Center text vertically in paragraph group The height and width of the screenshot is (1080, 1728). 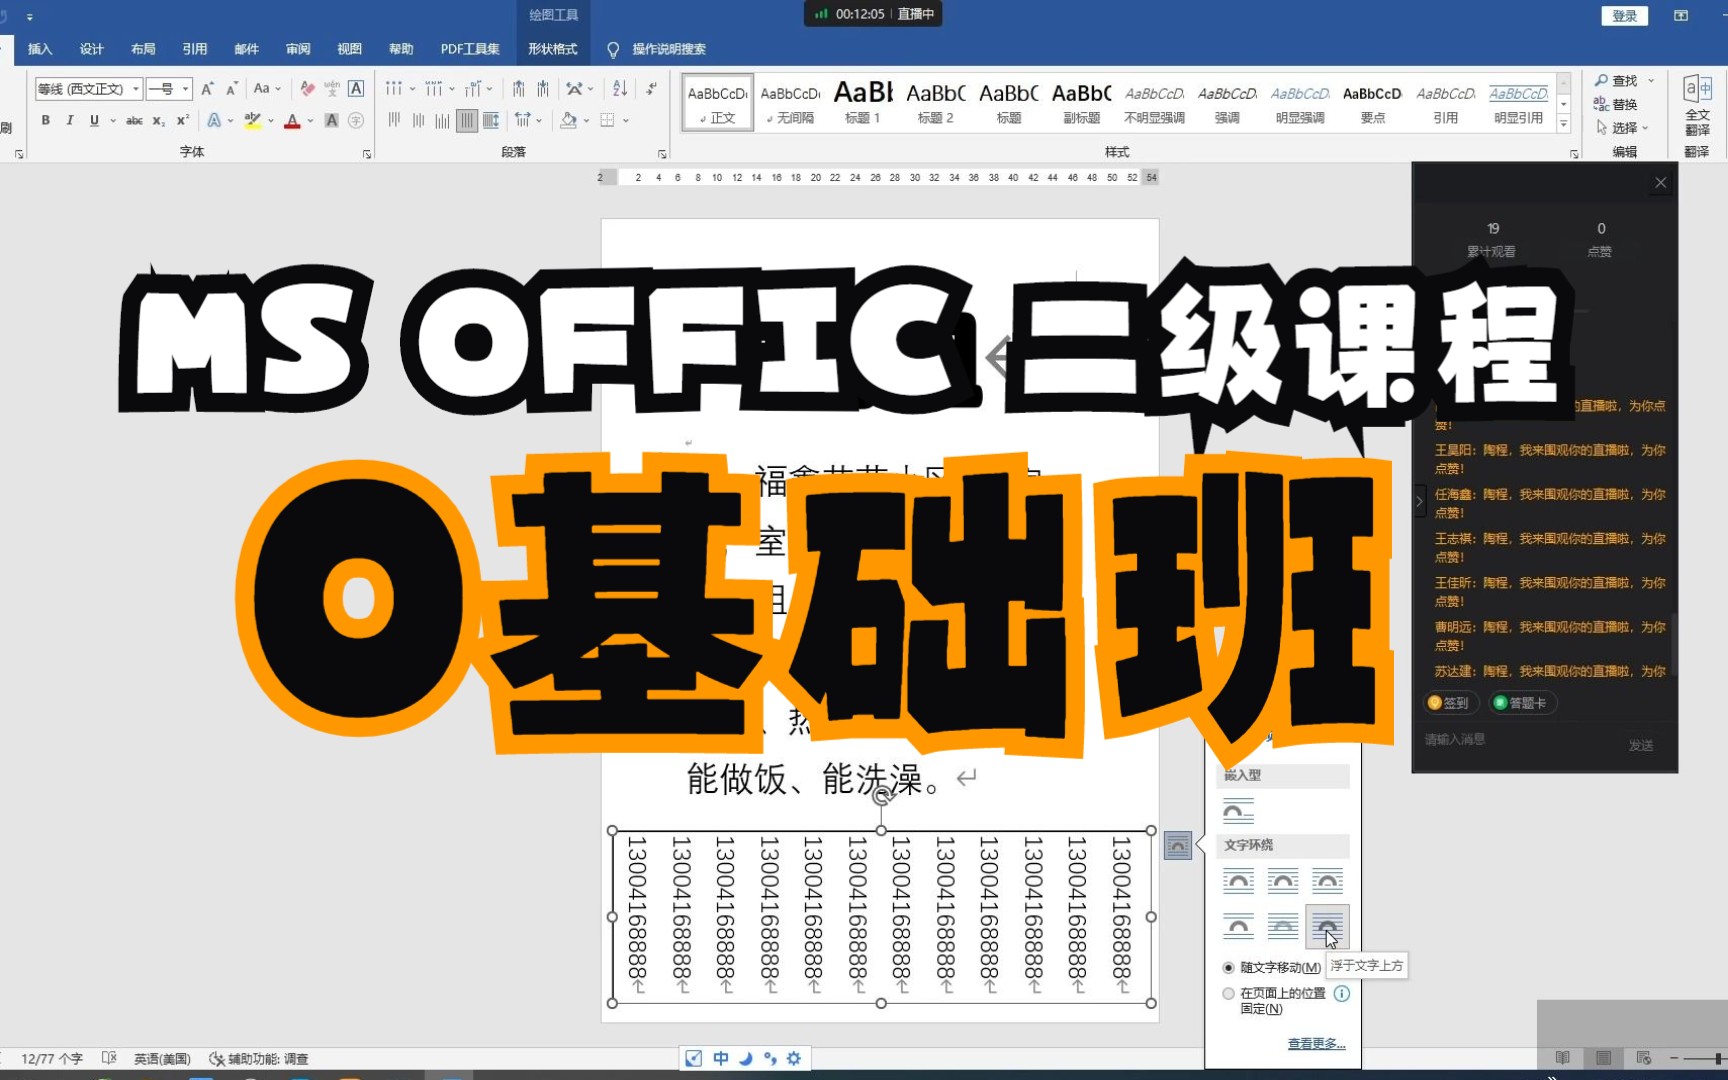click(418, 120)
